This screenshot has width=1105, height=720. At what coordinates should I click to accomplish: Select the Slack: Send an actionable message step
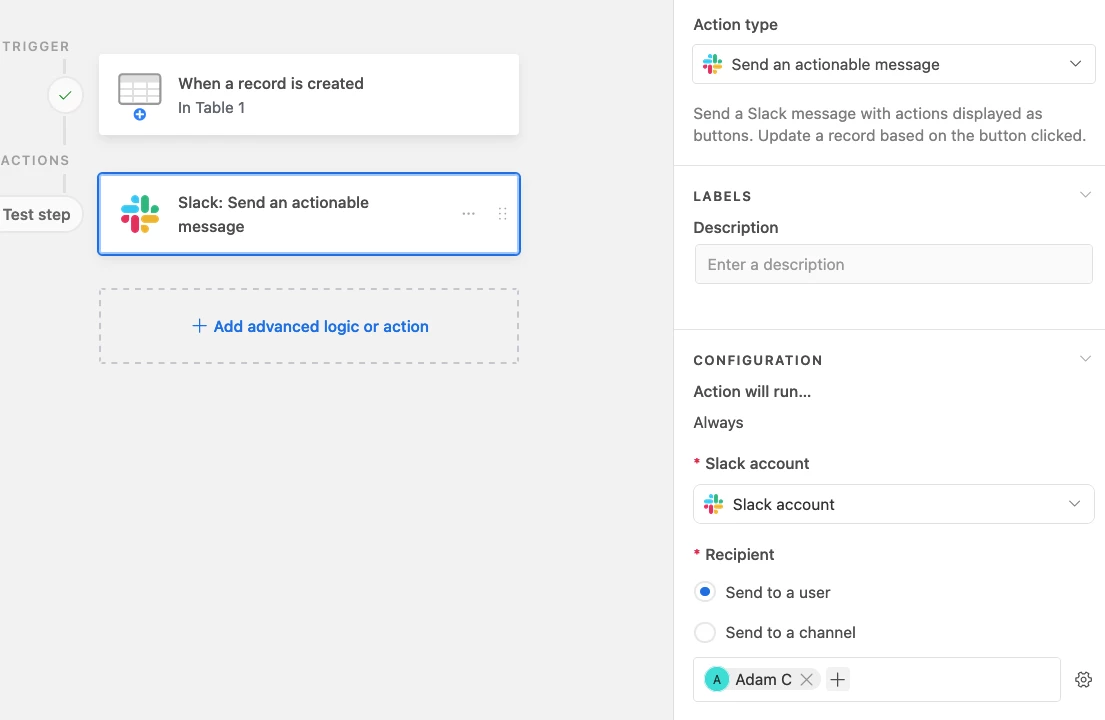click(x=309, y=213)
